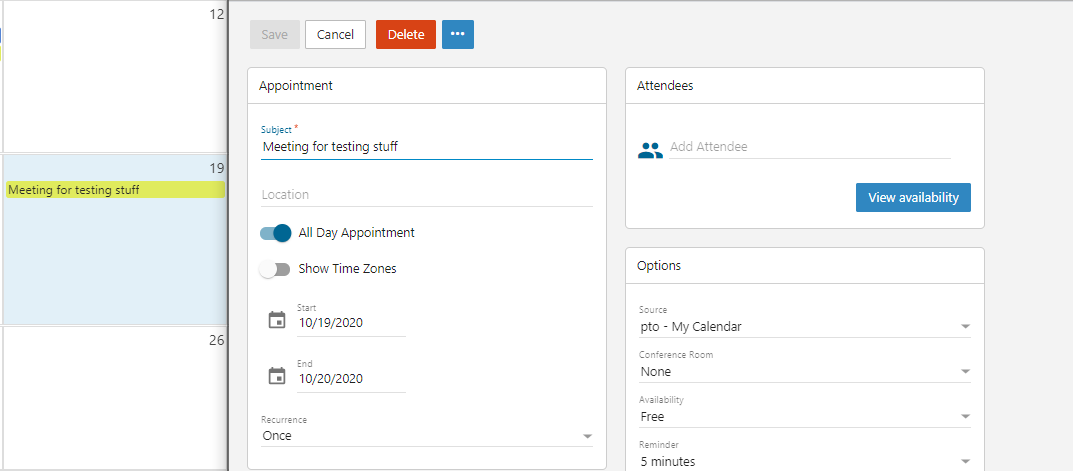
Task: Click the Start date 10/19/2020 field
Action: click(x=351, y=323)
